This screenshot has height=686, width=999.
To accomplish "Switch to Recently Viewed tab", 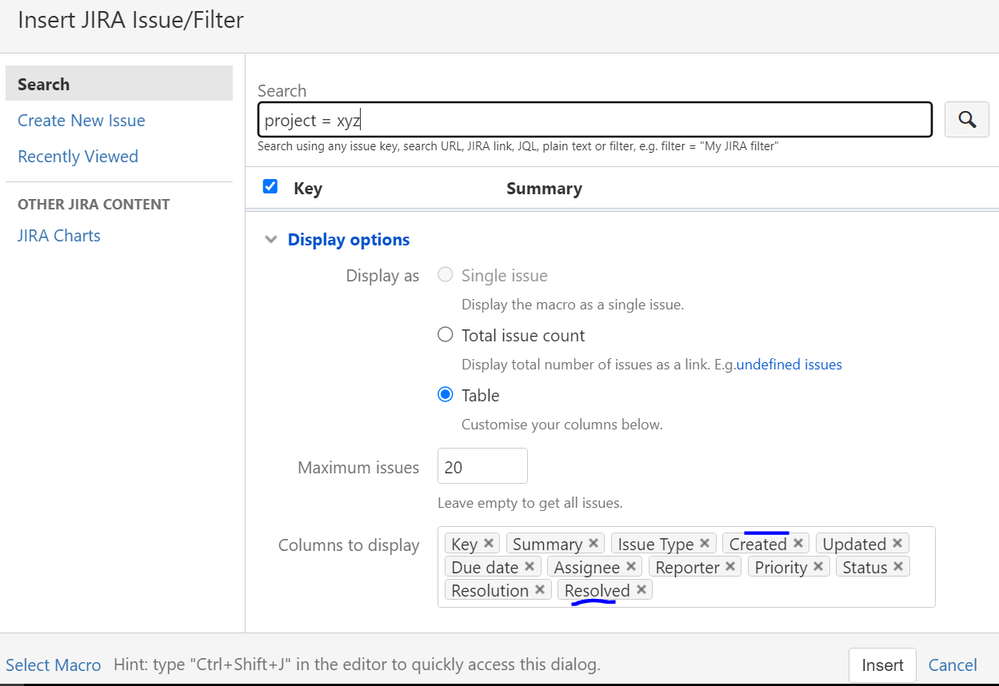I will tap(78, 156).
